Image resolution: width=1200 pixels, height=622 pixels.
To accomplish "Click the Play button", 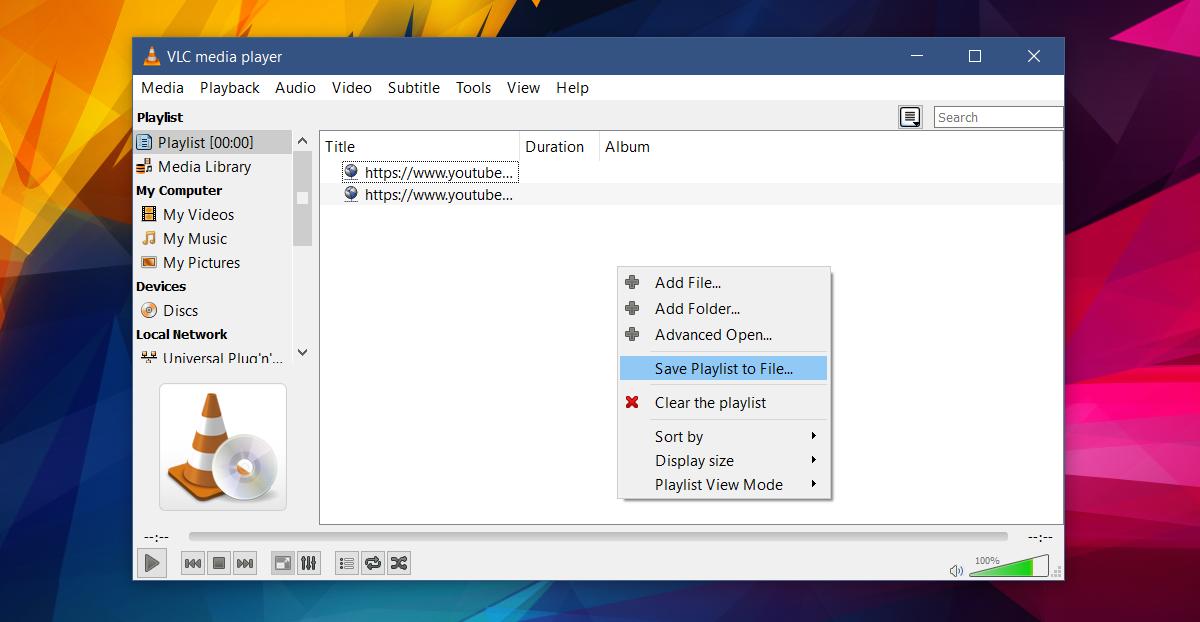I will (151, 563).
